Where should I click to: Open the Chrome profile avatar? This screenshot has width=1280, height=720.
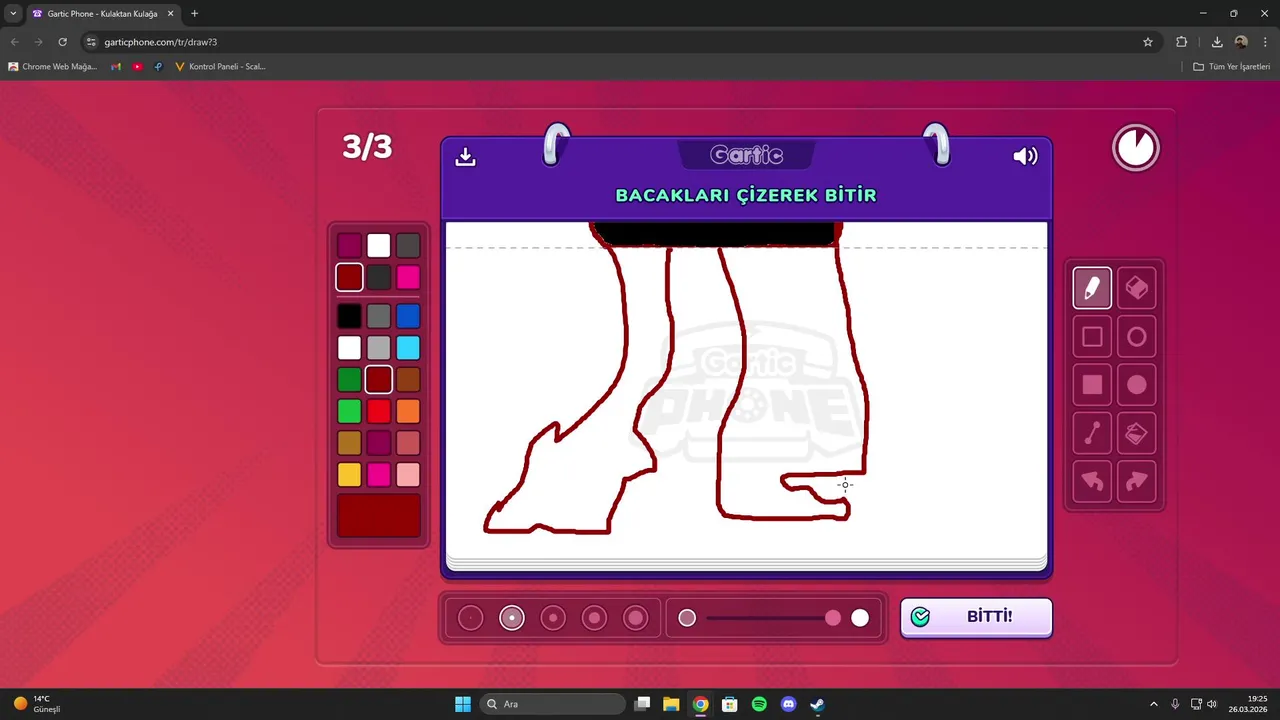tap(1241, 42)
